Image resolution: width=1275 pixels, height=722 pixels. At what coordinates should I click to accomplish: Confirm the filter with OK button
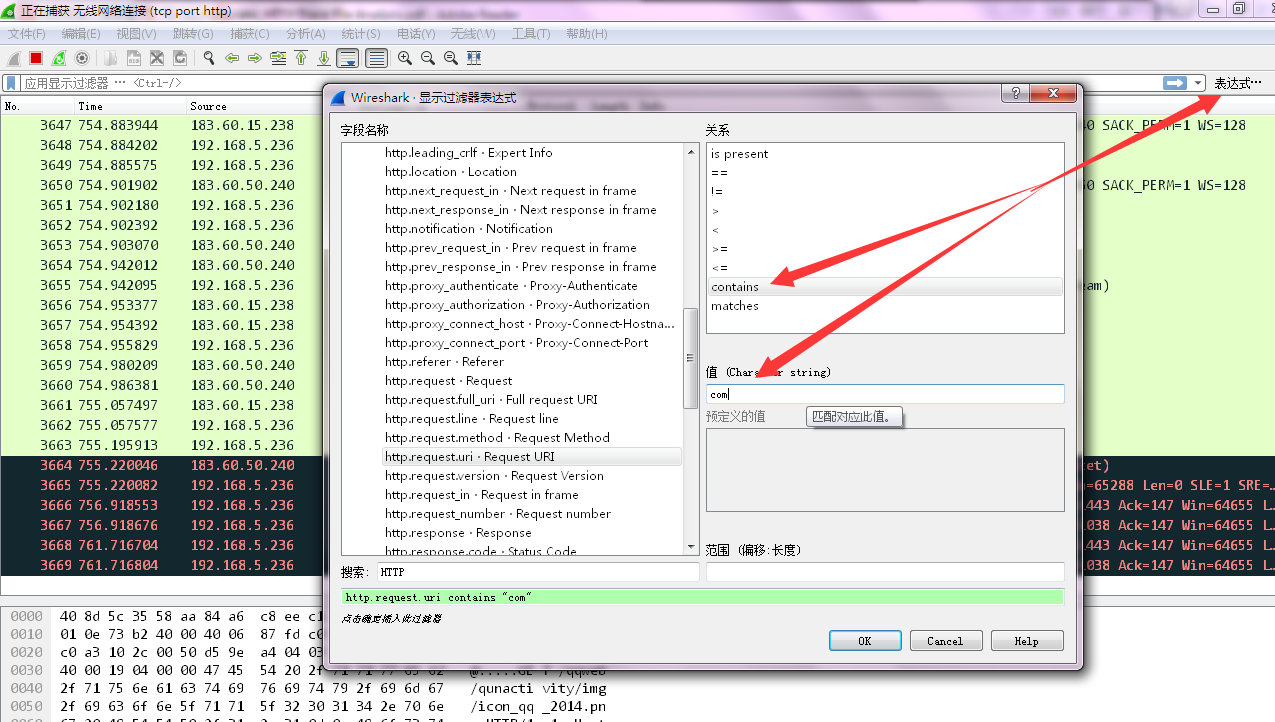pos(865,641)
